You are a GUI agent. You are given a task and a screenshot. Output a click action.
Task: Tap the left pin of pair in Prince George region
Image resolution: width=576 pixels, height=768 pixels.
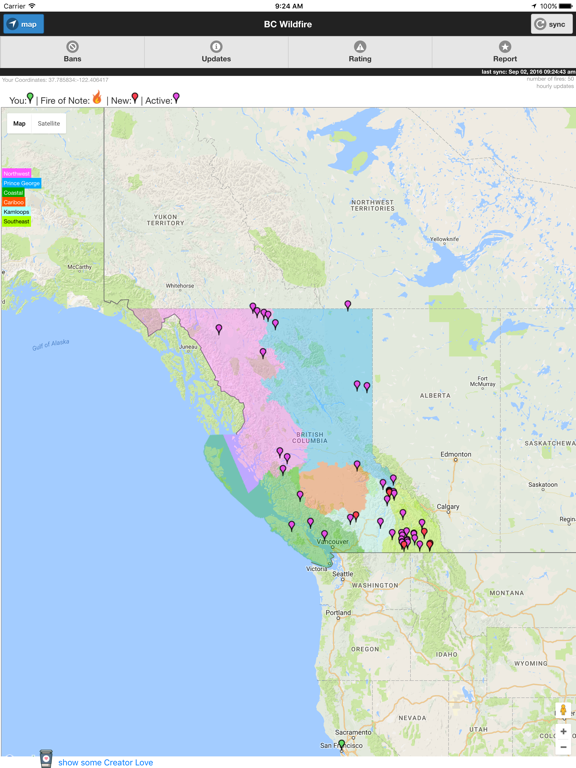click(357, 385)
